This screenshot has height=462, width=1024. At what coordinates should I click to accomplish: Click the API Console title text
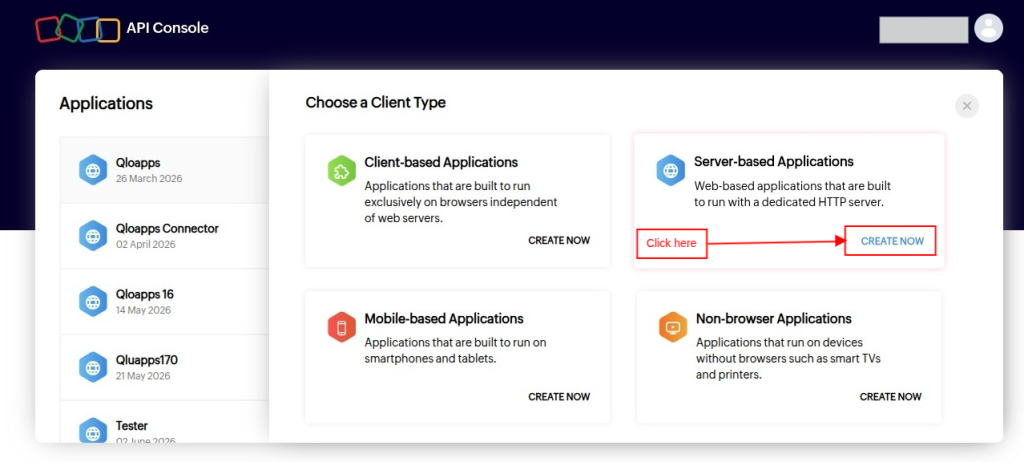pos(168,28)
